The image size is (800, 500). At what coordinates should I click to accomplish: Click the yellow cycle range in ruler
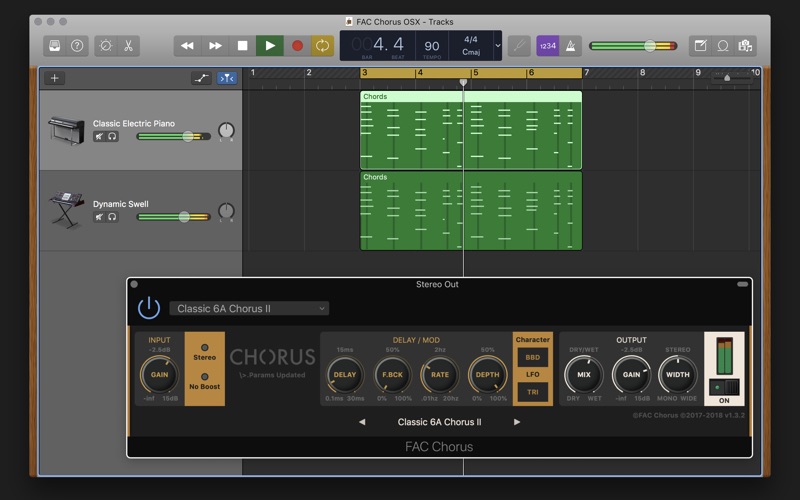[x=471, y=73]
